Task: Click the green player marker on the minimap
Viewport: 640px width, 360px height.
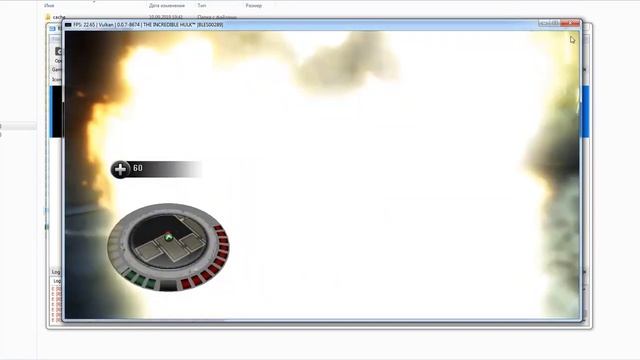Action: pos(169,237)
